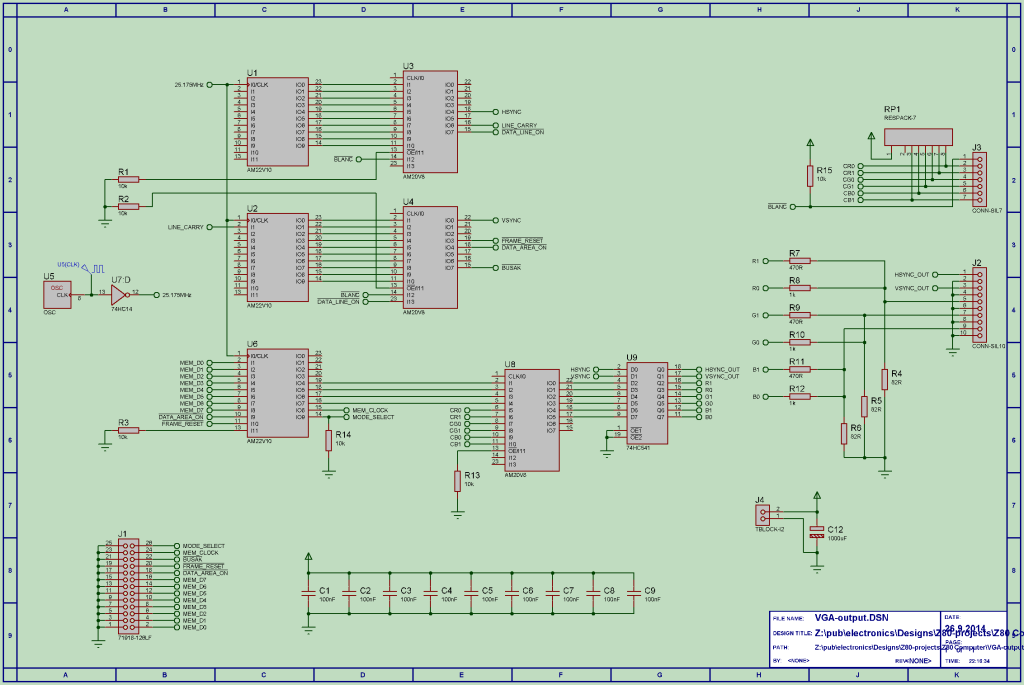Select resistor R15 10k
Screen dimensions: 1024x685
(810, 176)
